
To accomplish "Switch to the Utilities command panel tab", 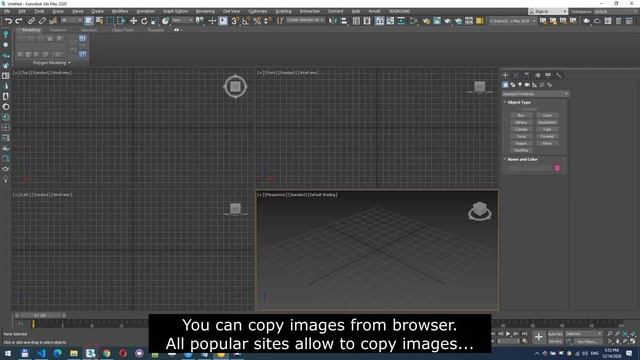I will click(558, 76).
